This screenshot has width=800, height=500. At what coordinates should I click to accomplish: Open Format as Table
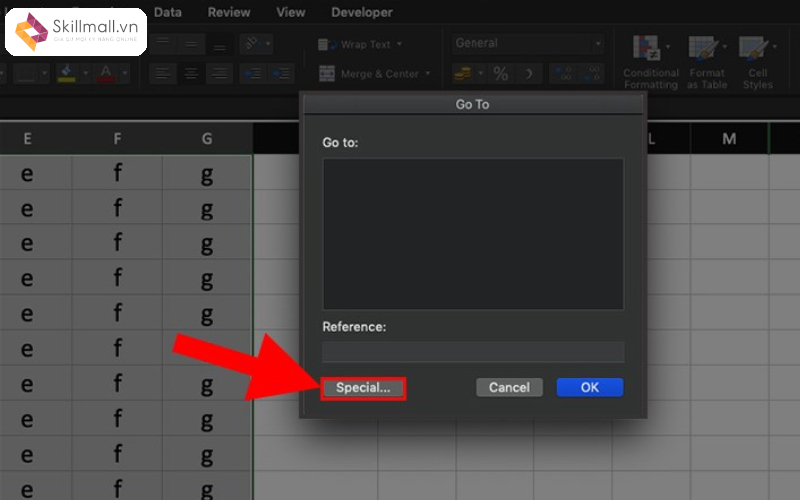(707, 62)
